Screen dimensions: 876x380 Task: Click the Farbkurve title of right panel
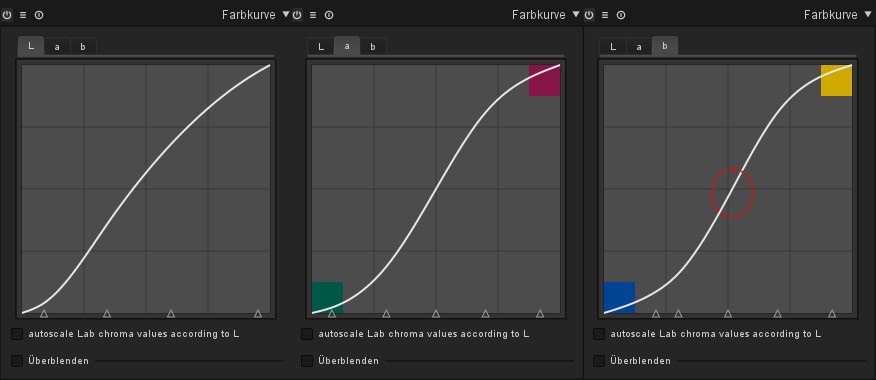click(x=831, y=15)
